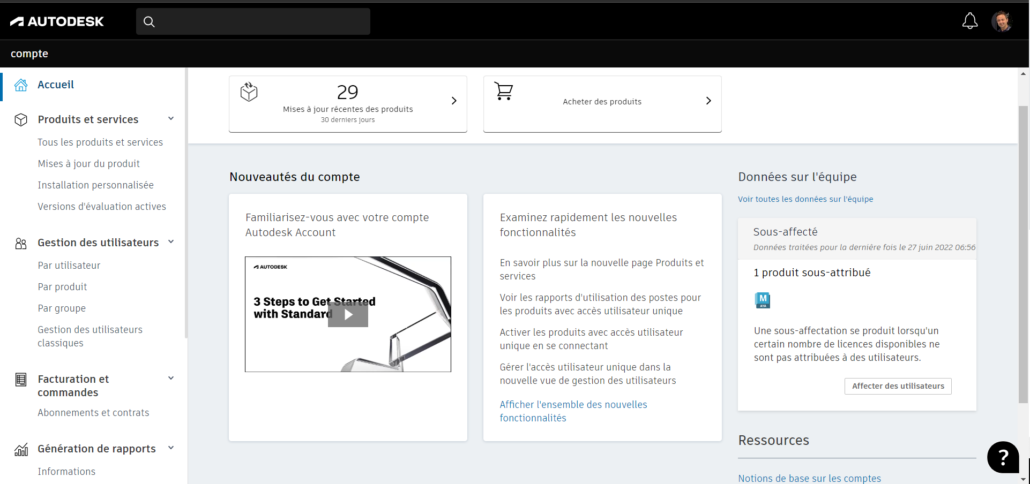The image size is (1030, 484).
Task: Open Afficher l'ensemble des nouvelles fonctionnalités link
Action: pos(573,411)
